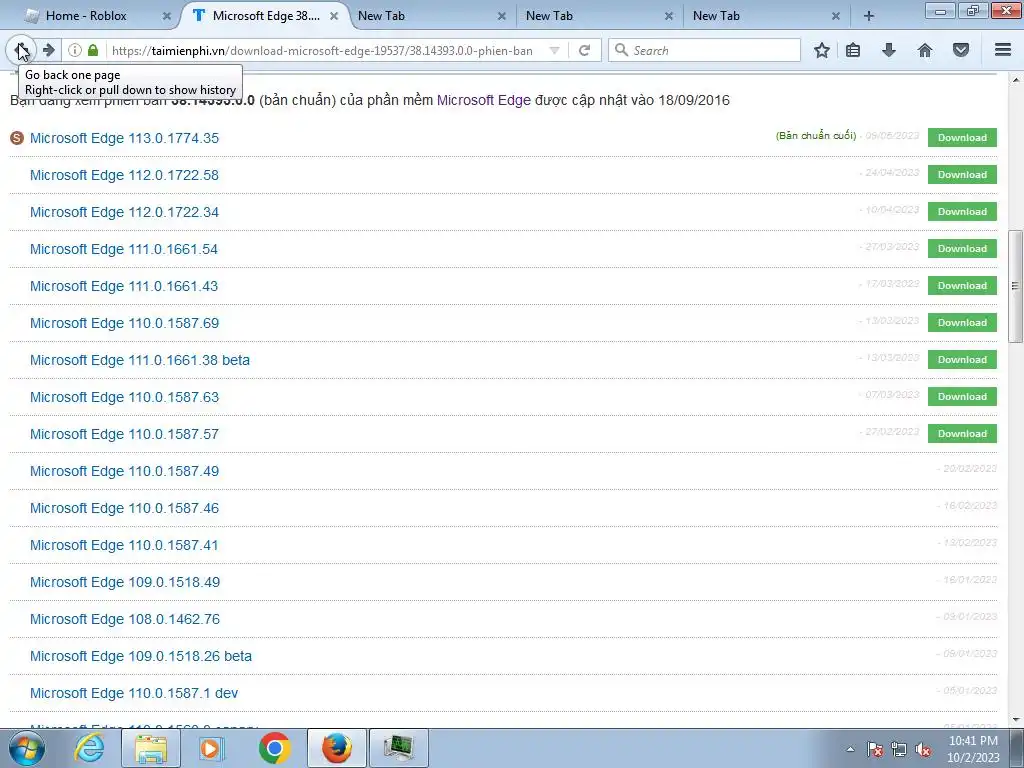Viewport: 1024px width, 768px height.
Task: Switch to Firefox in the taskbar
Action: (336, 748)
